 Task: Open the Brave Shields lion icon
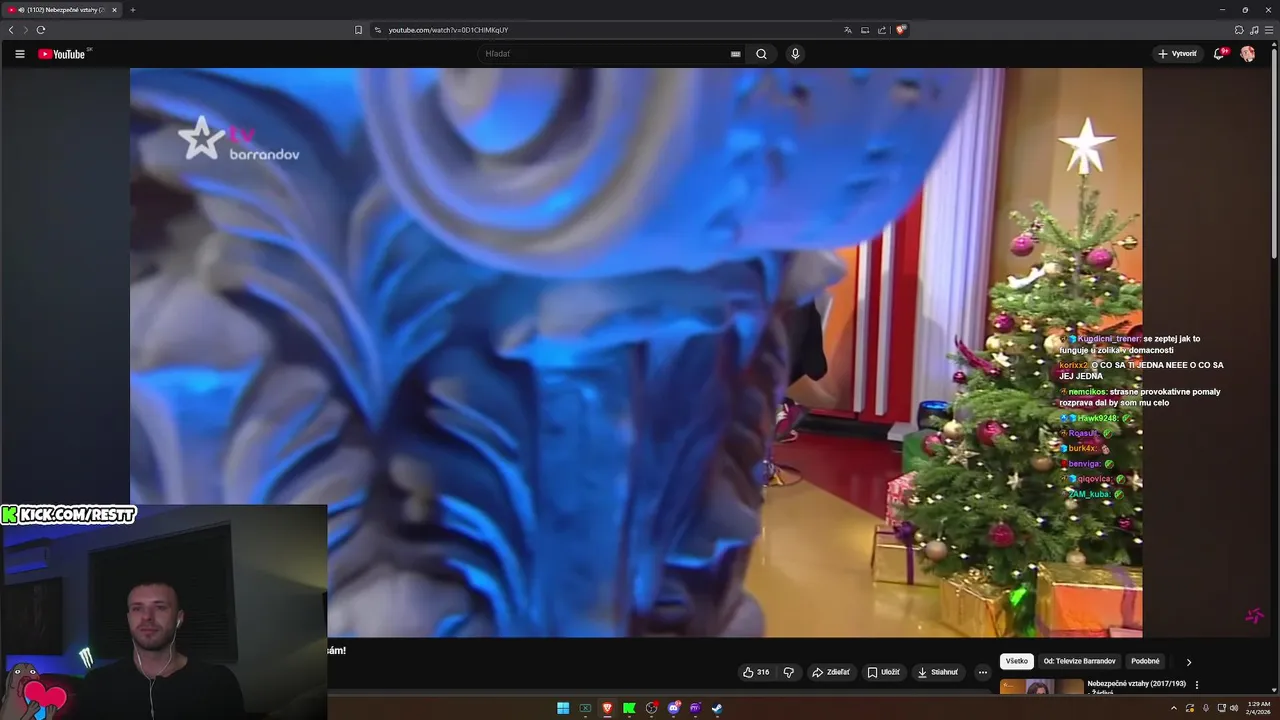pos(900,30)
